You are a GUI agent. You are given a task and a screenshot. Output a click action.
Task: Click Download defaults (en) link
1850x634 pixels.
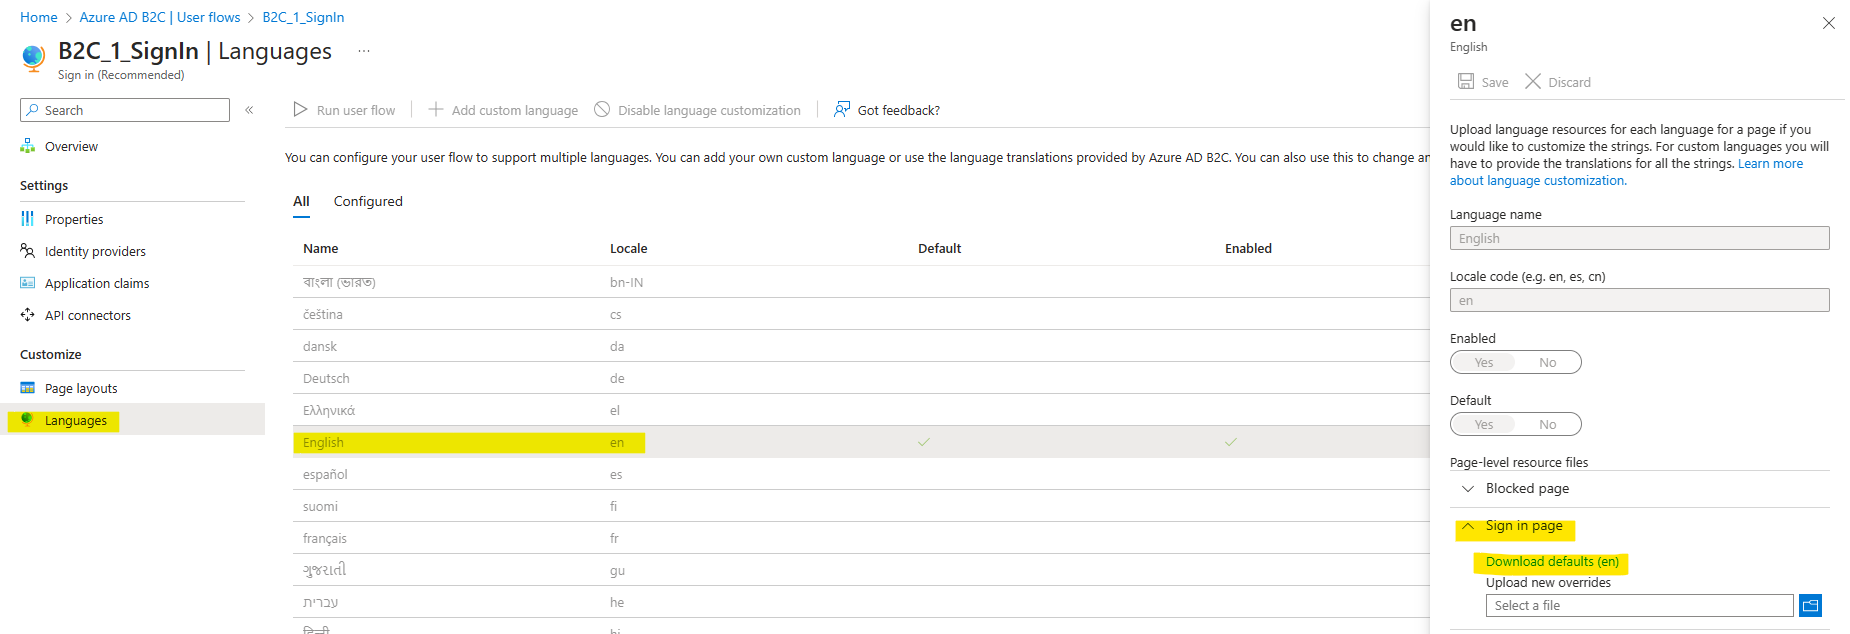1552,561
